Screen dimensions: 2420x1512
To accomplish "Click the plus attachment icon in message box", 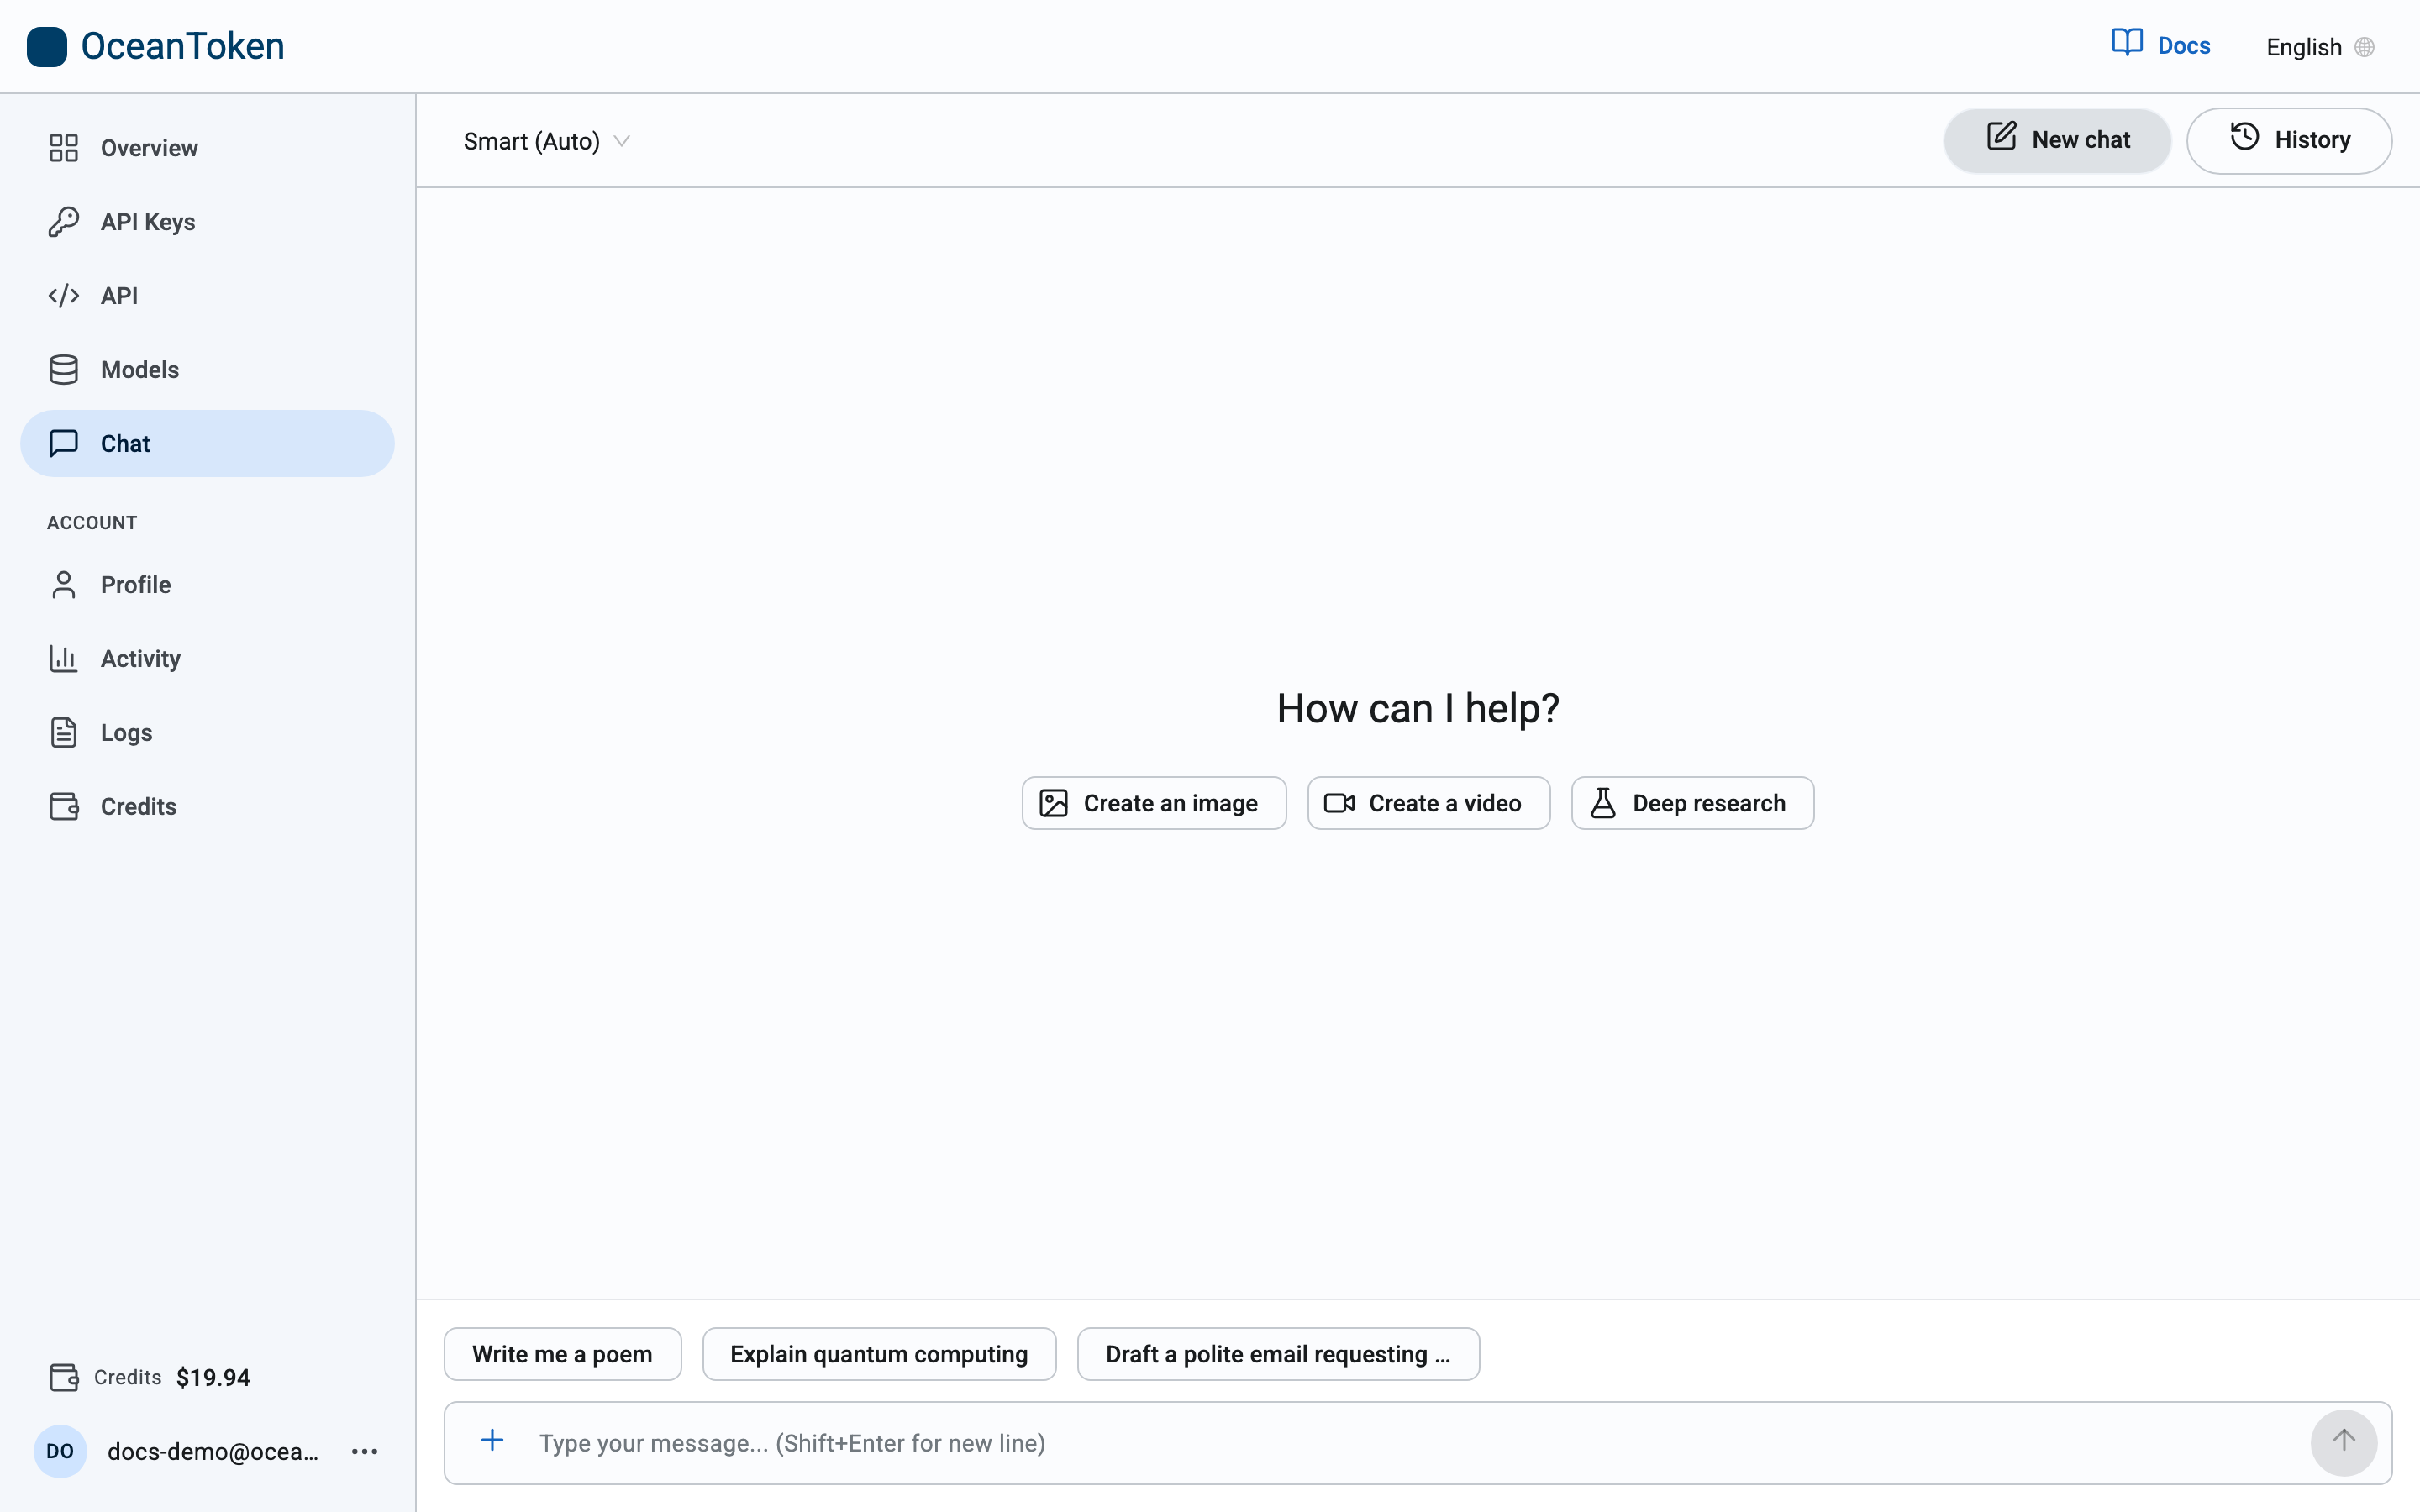I will [x=492, y=1441].
